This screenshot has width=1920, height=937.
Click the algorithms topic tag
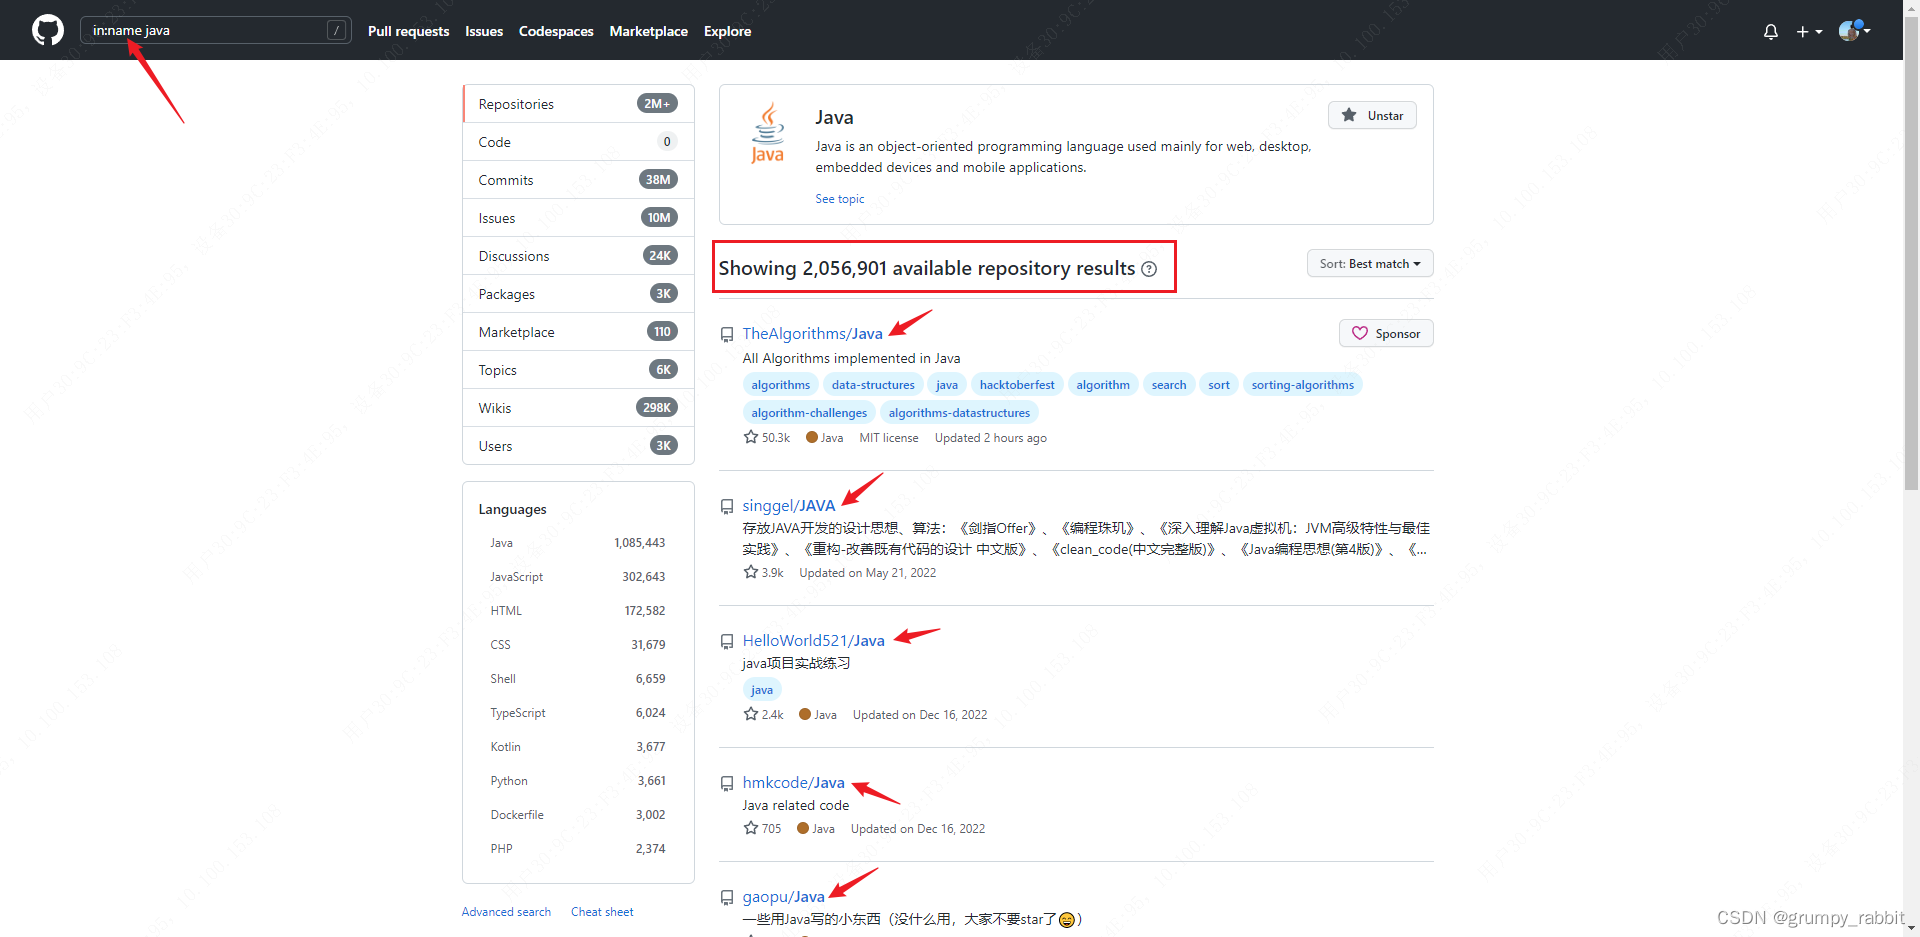(781, 385)
